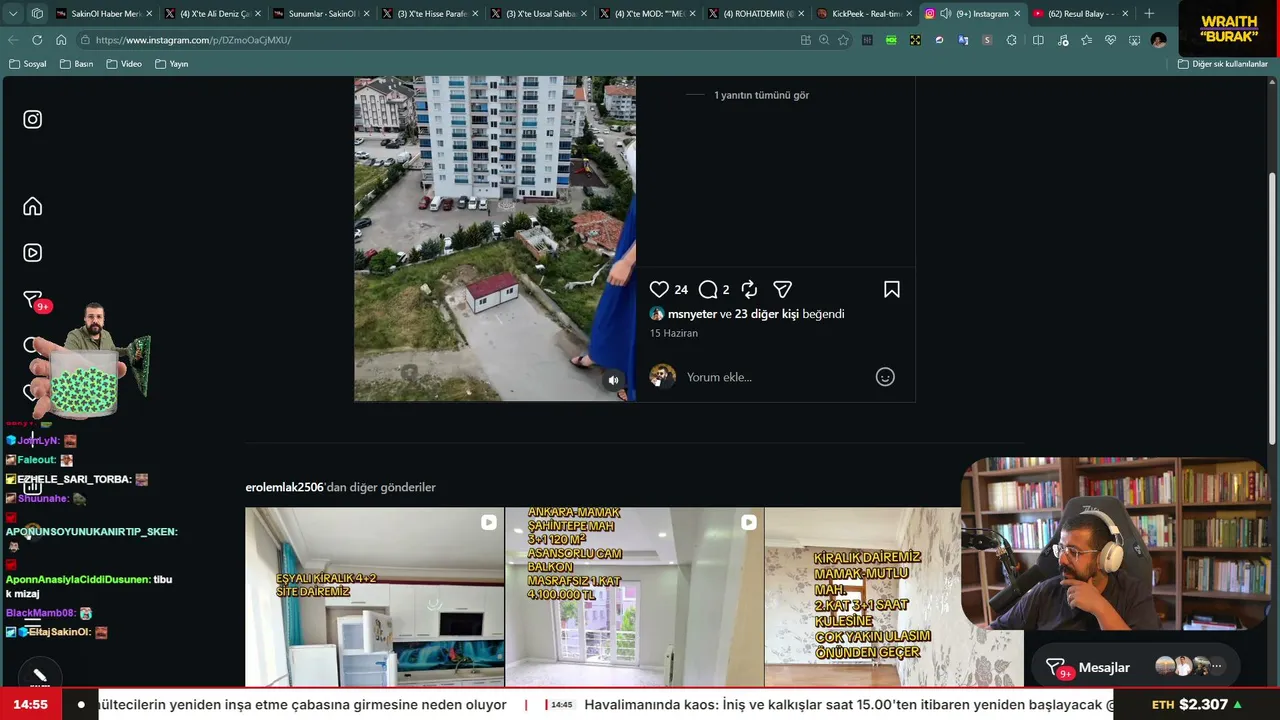The image size is (1280, 720).
Task: Reload the Instagram page
Action: point(37,40)
